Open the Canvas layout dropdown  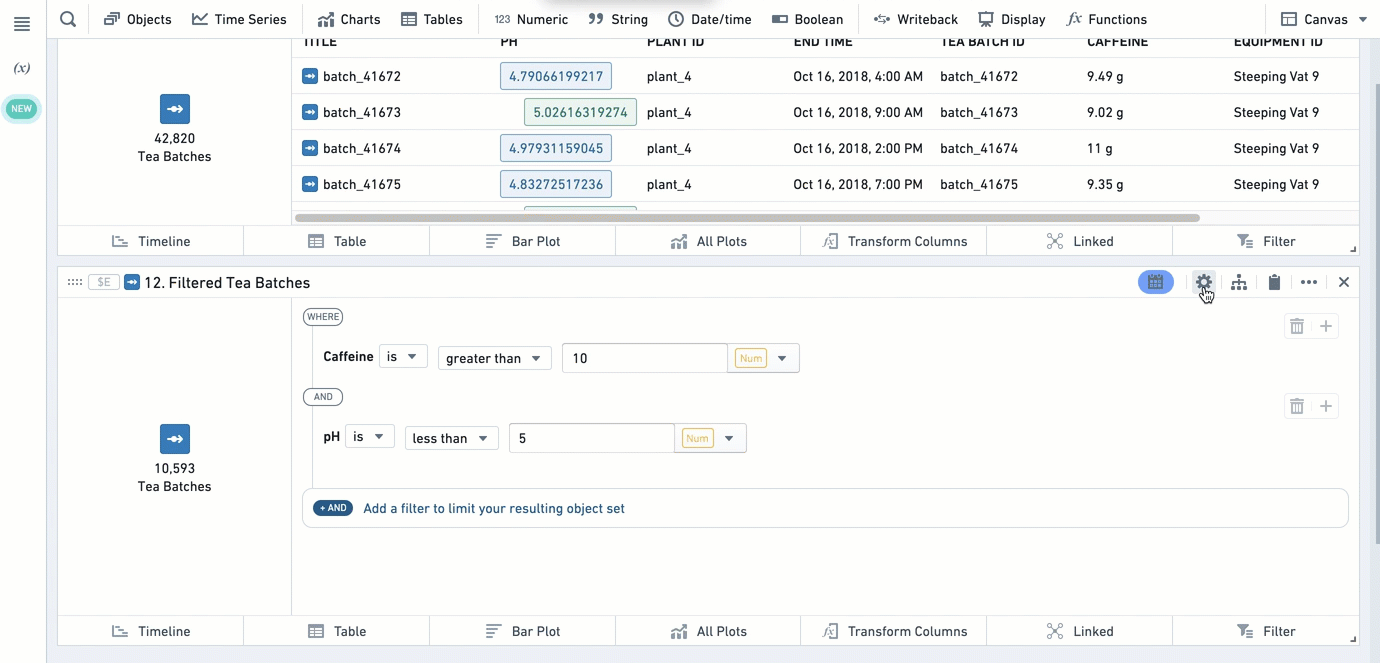point(1323,19)
